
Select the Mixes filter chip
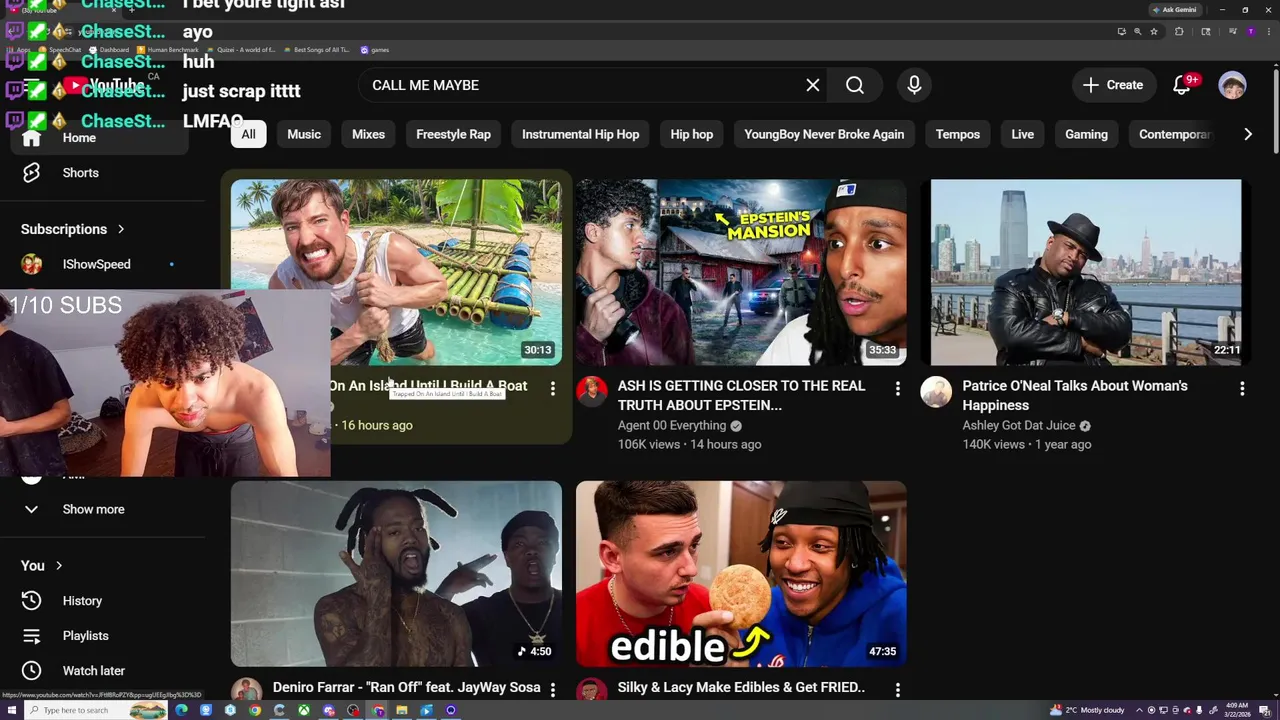(368, 134)
